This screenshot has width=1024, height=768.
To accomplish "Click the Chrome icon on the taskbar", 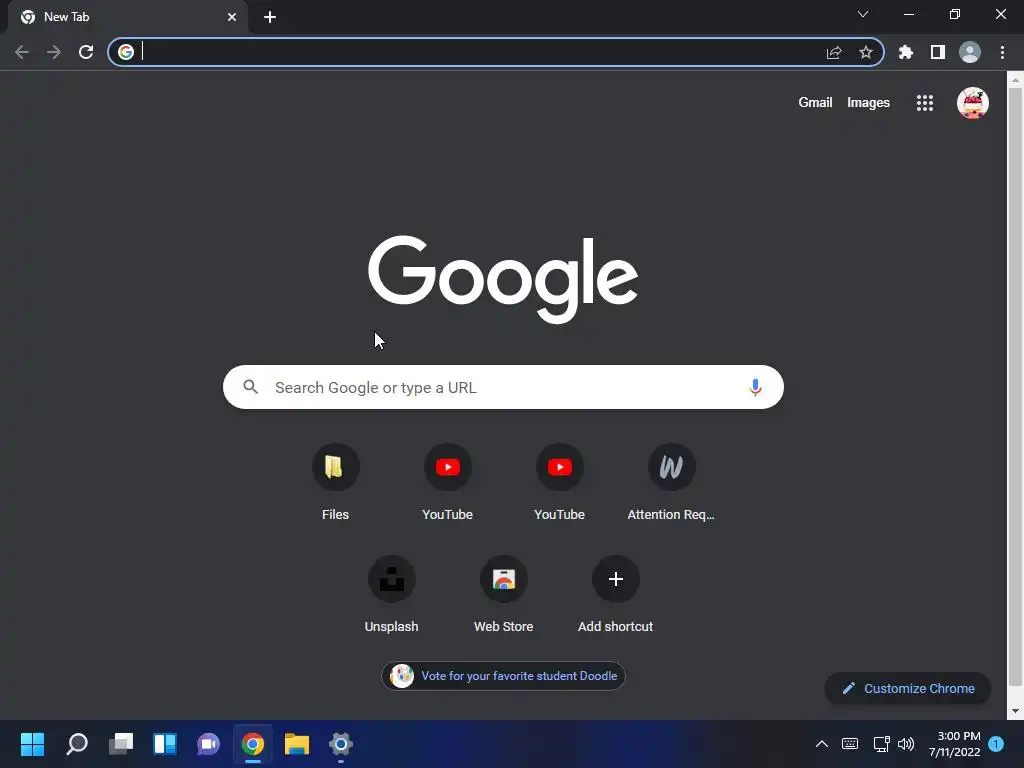I will 253,744.
